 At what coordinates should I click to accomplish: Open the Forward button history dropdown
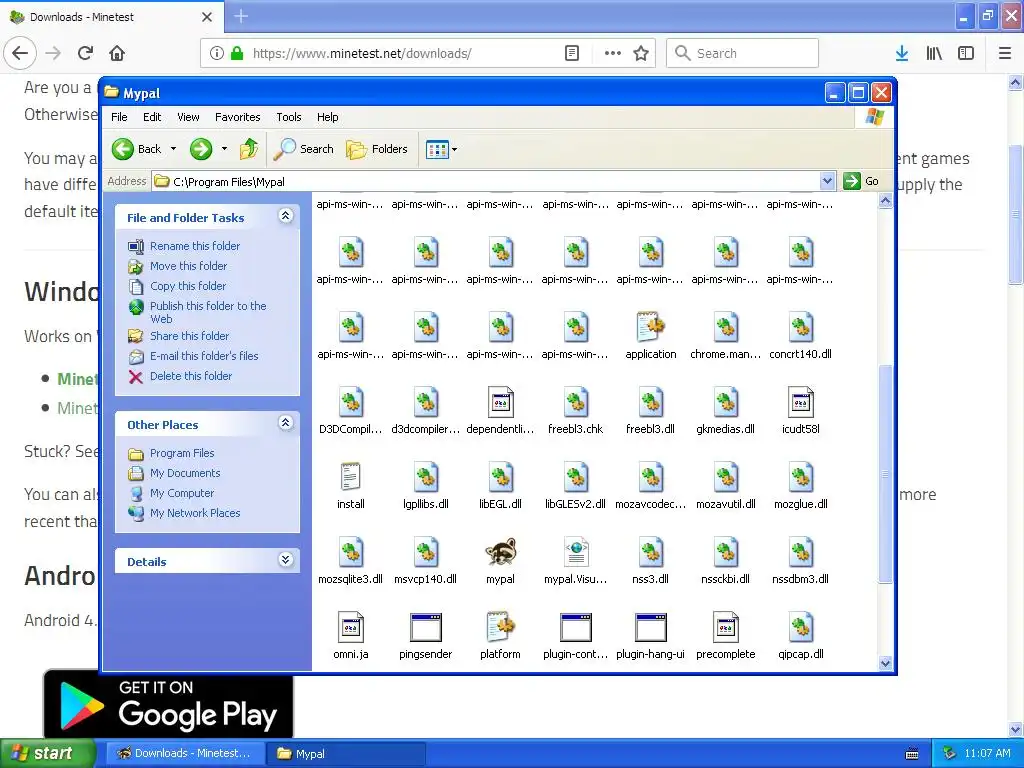click(224, 149)
